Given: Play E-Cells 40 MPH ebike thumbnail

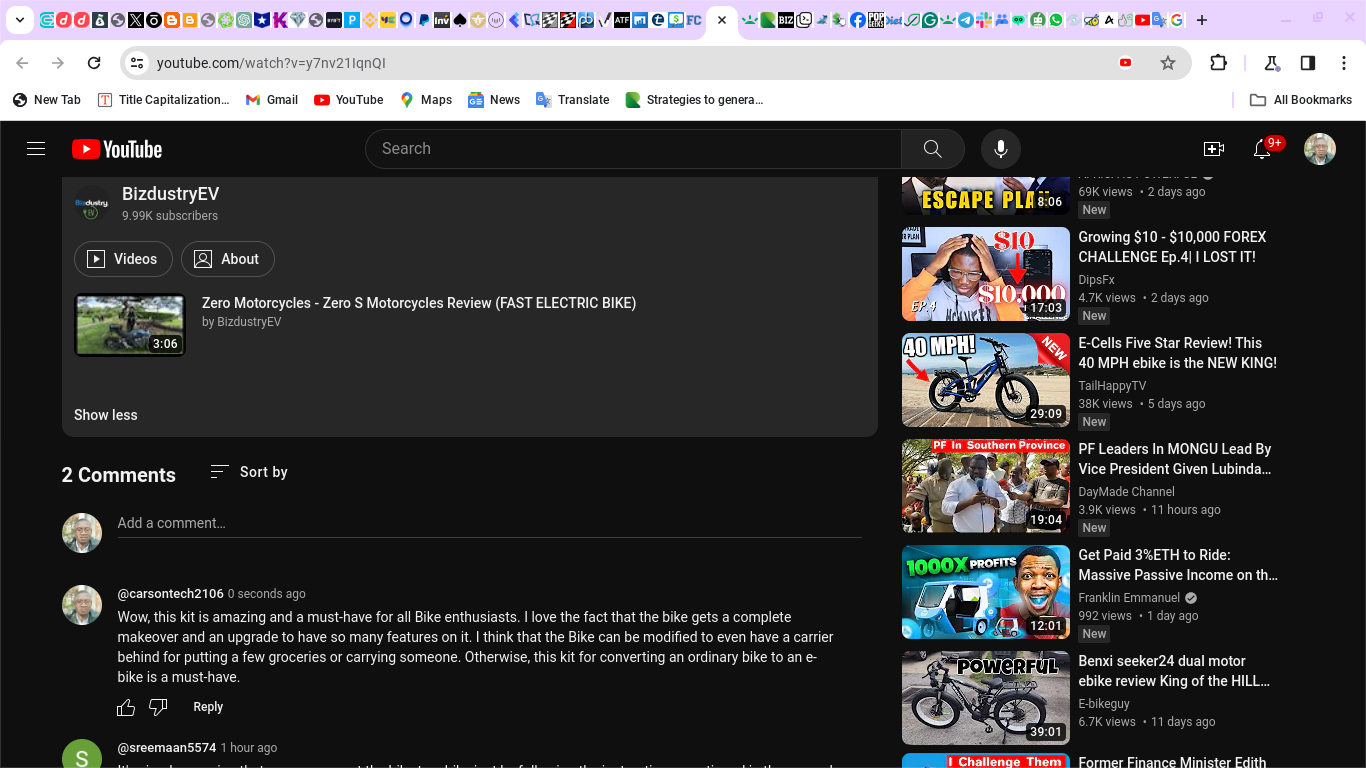Looking at the screenshot, I should 986,380.
